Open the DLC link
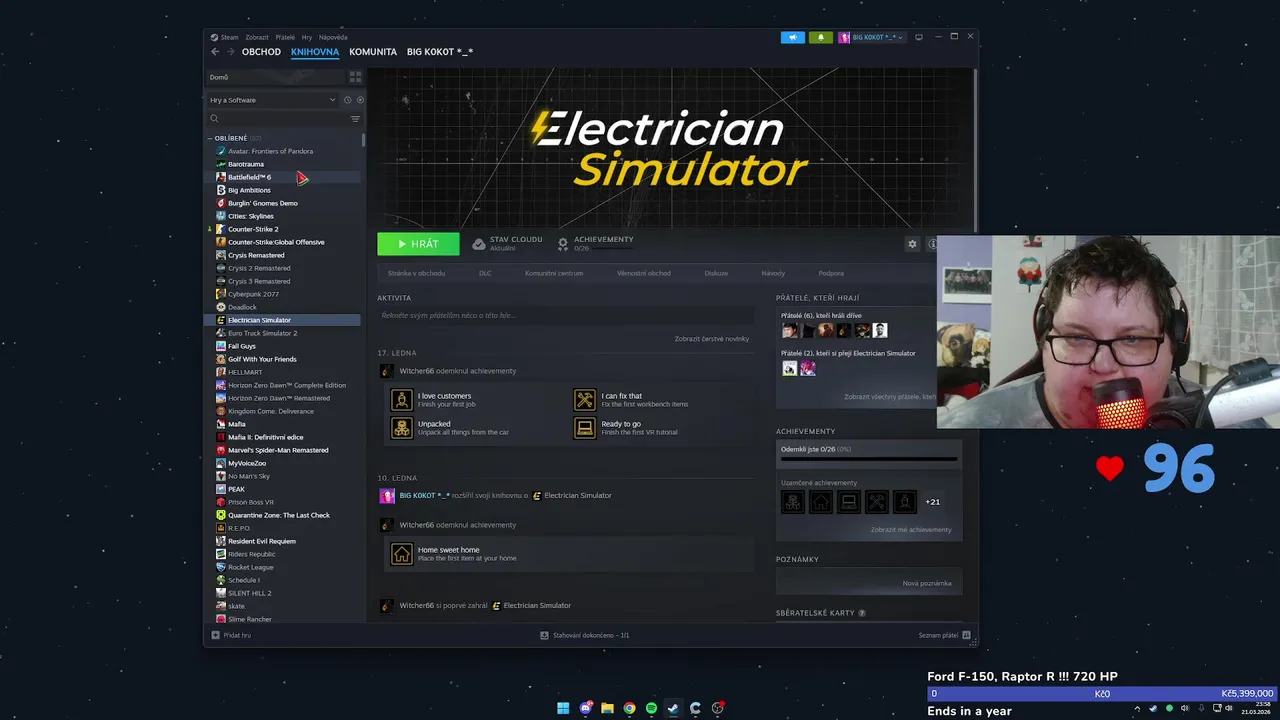 [x=485, y=273]
